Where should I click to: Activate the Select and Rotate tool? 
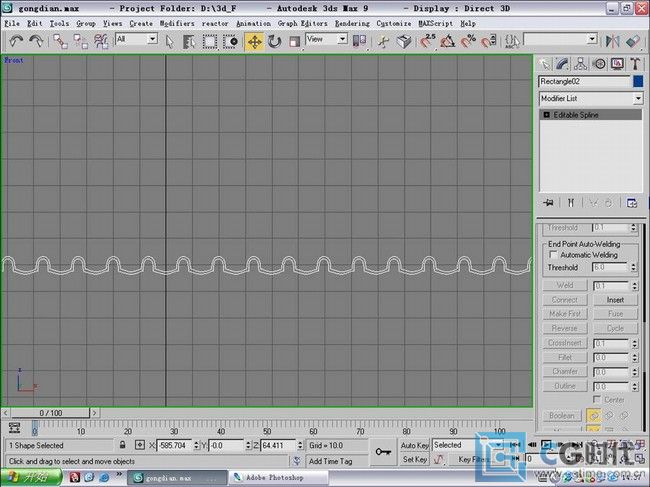[x=274, y=41]
